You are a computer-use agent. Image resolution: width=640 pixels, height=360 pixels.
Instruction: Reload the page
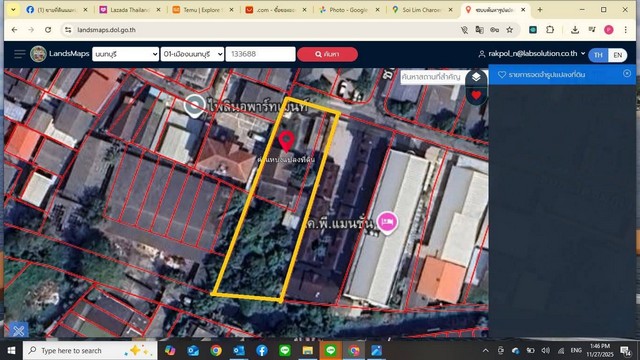pyautogui.click(x=48, y=30)
